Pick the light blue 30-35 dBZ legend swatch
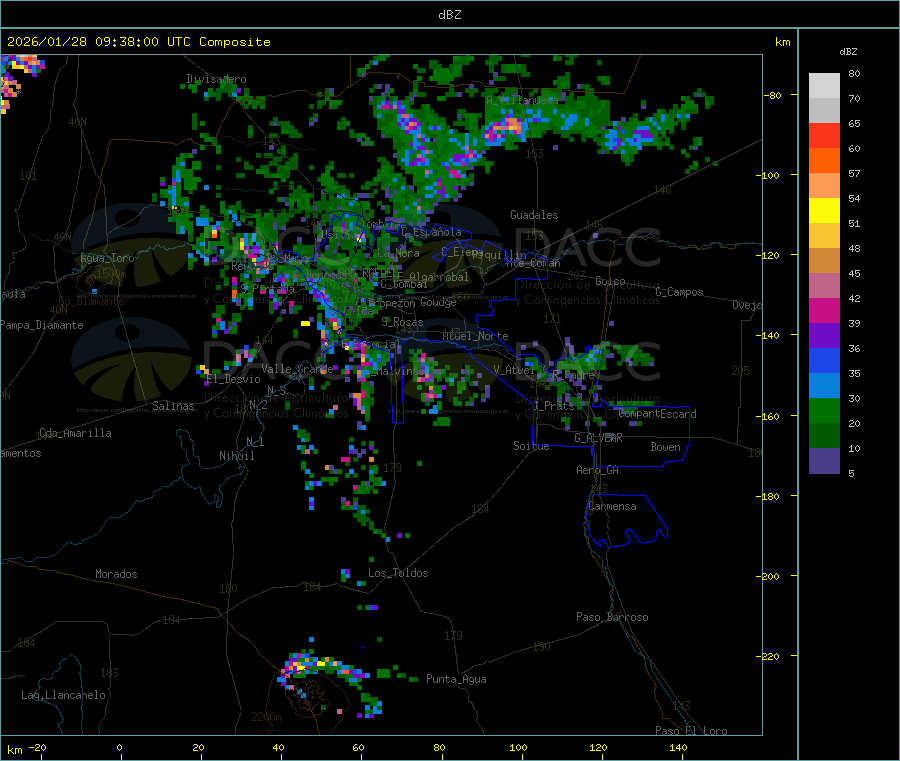The image size is (900, 761). pos(824,386)
